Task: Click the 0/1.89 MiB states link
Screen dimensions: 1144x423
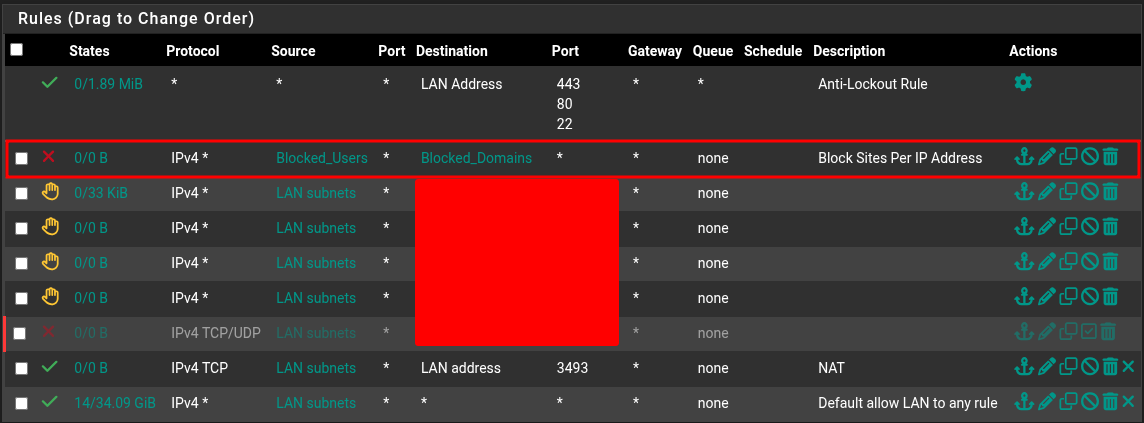Action: (x=109, y=84)
